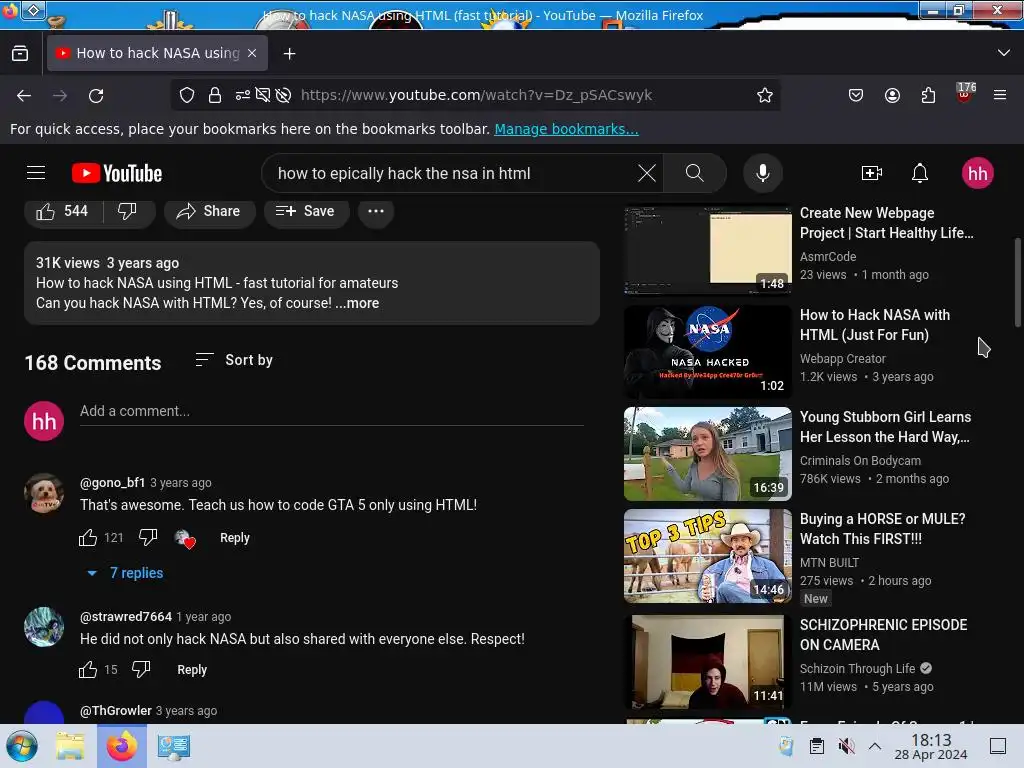The height and width of the screenshot is (768, 1024).
Task: Clear the YouTube search box text
Action: tap(647, 173)
